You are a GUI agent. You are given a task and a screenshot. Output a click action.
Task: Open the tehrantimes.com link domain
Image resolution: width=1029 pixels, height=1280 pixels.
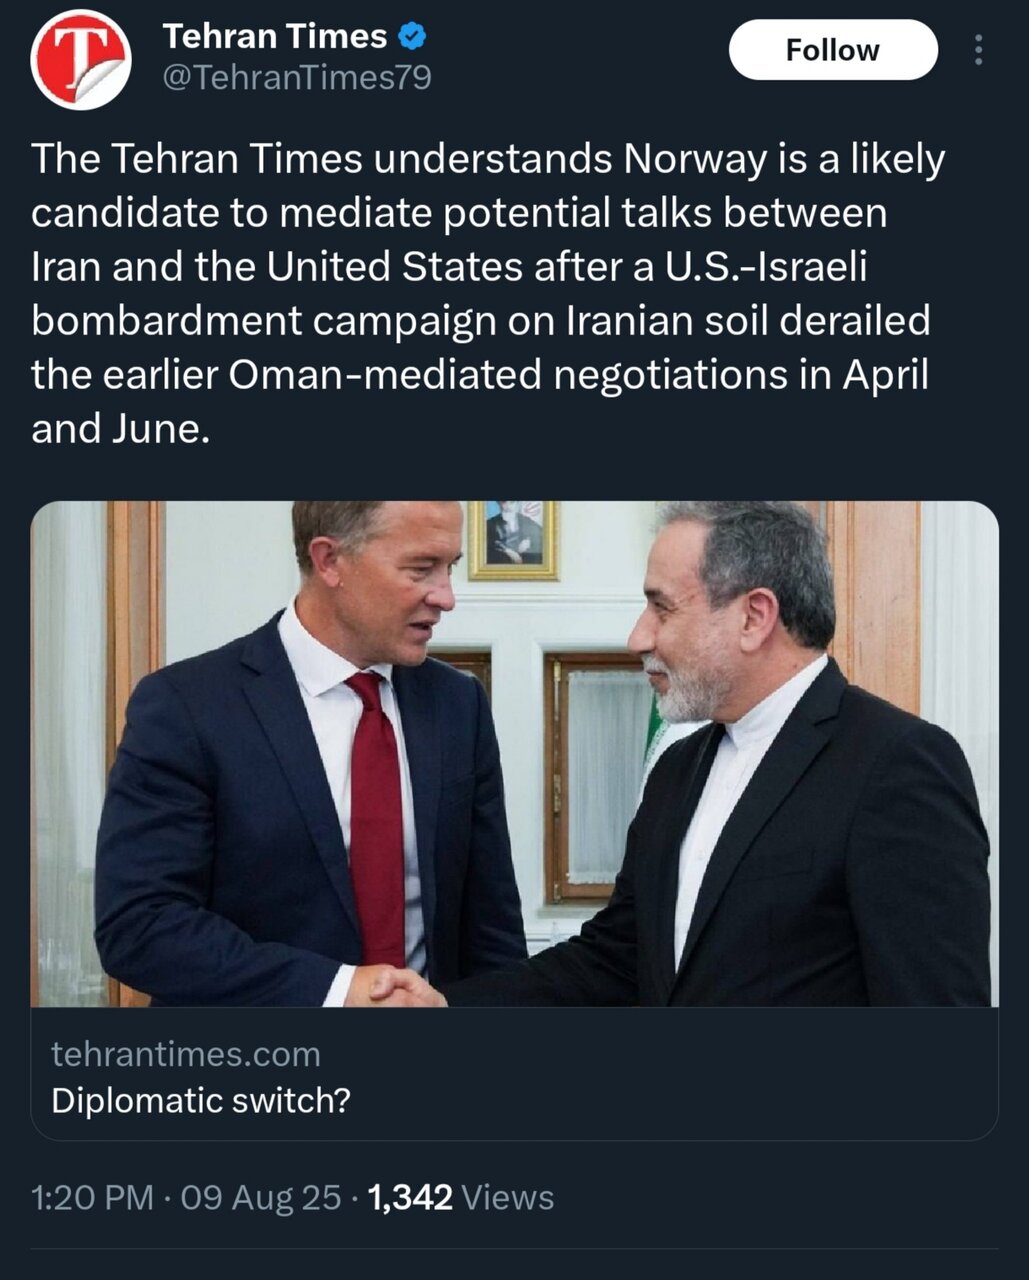point(186,1054)
